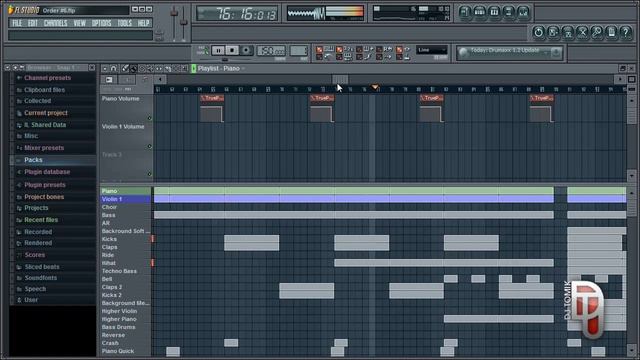Open the Line snap dropdown

point(432,50)
